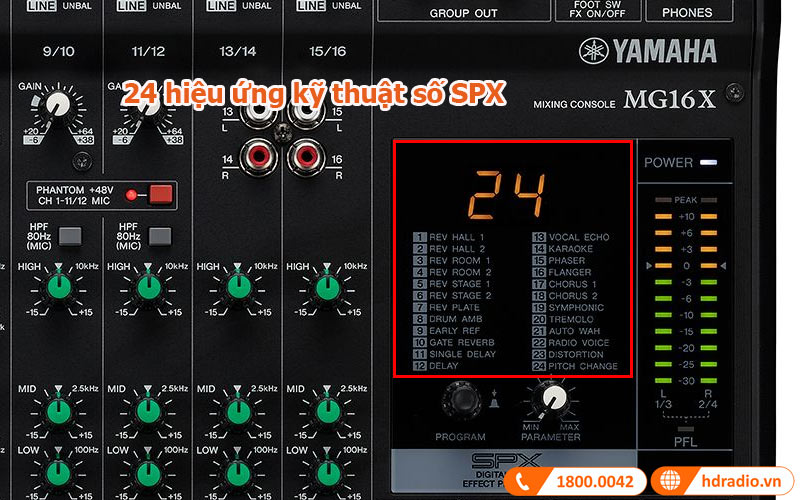The height and width of the screenshot is (500, 800).
Task: Click the HIGH EQ knob on channel 9/10
Action: coord(59,287)
